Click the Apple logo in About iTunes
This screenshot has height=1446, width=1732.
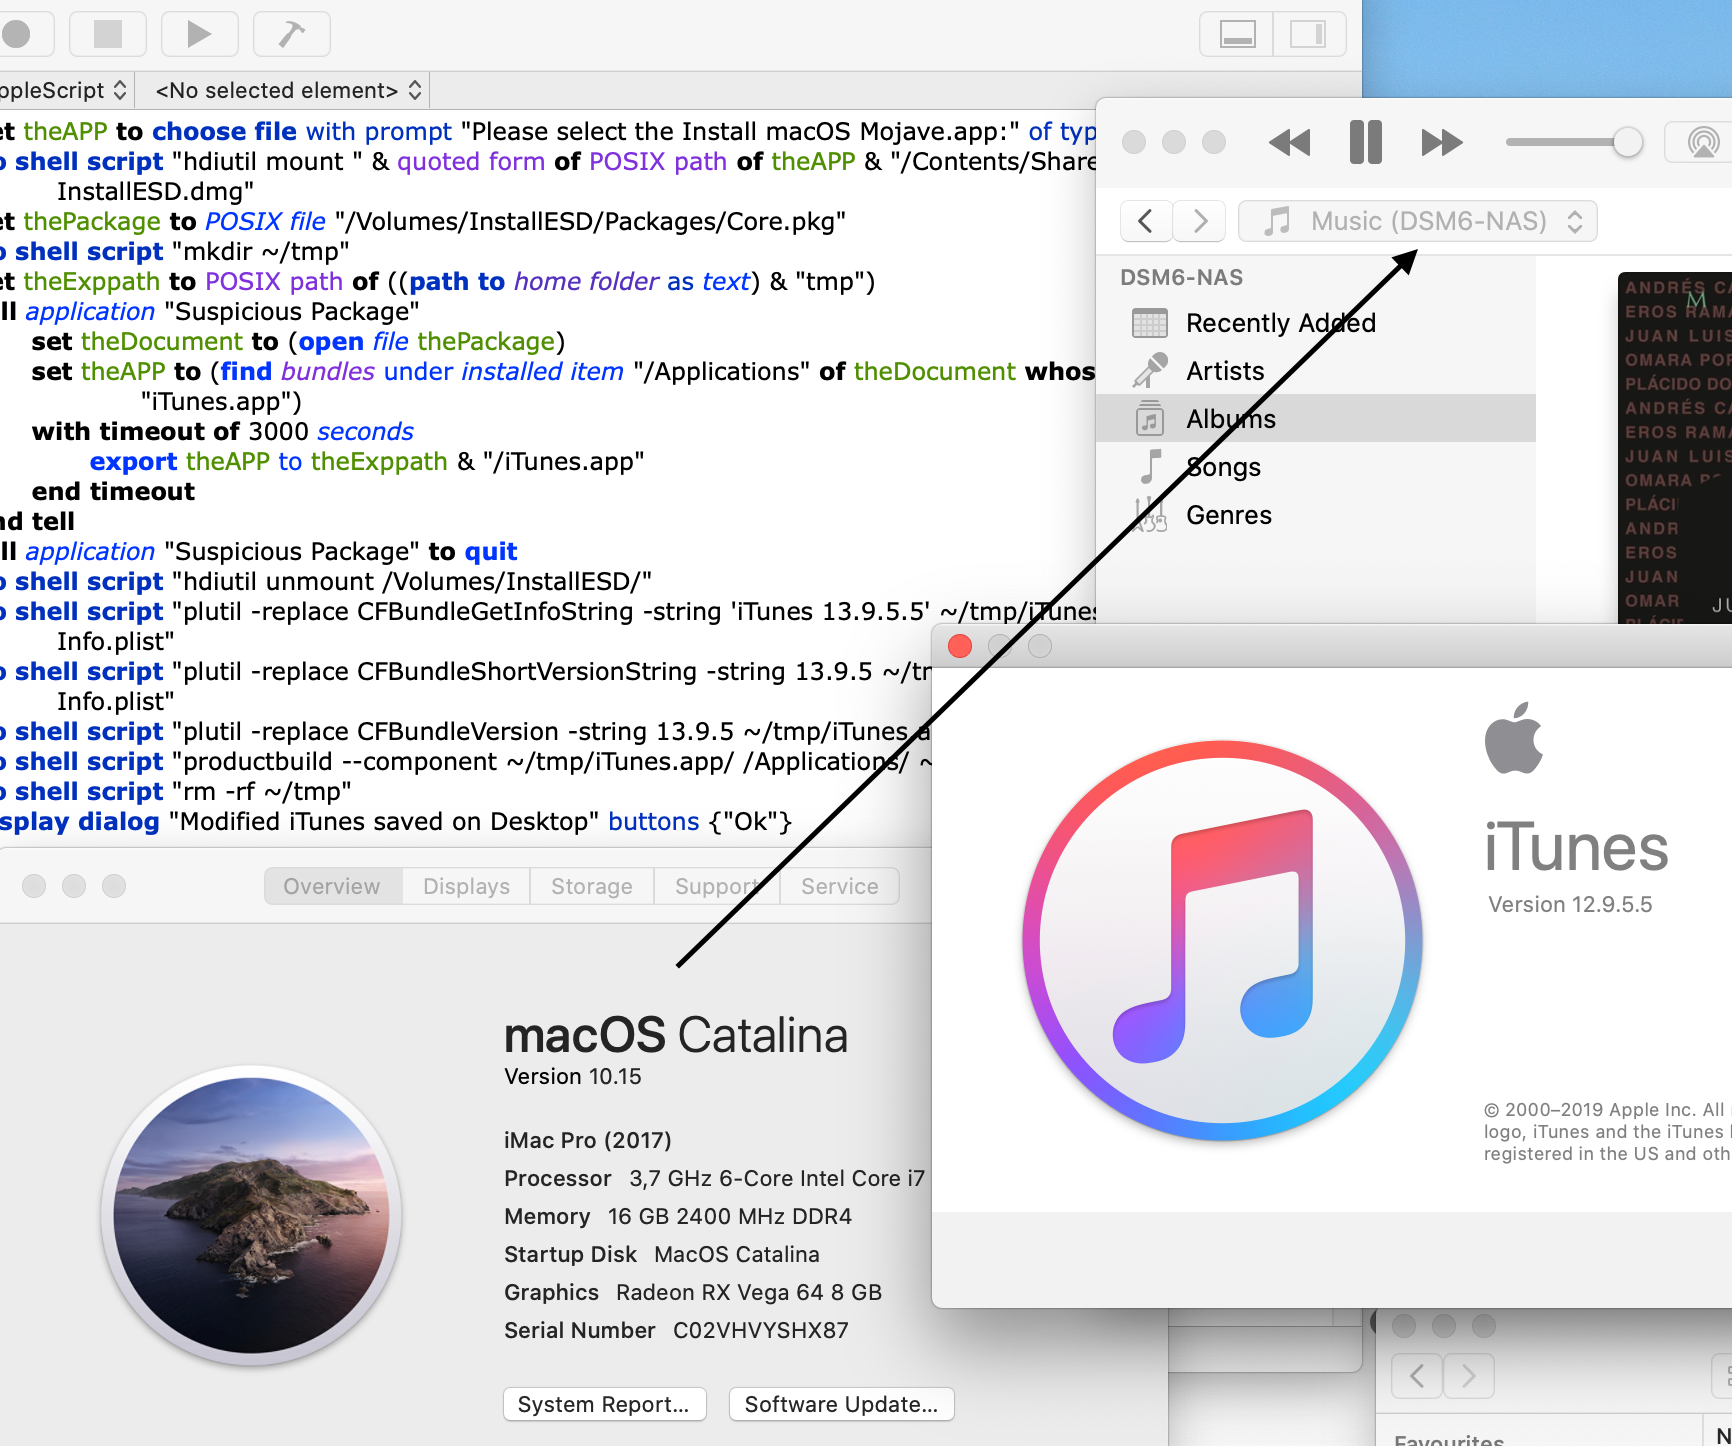pos(1514,738)
